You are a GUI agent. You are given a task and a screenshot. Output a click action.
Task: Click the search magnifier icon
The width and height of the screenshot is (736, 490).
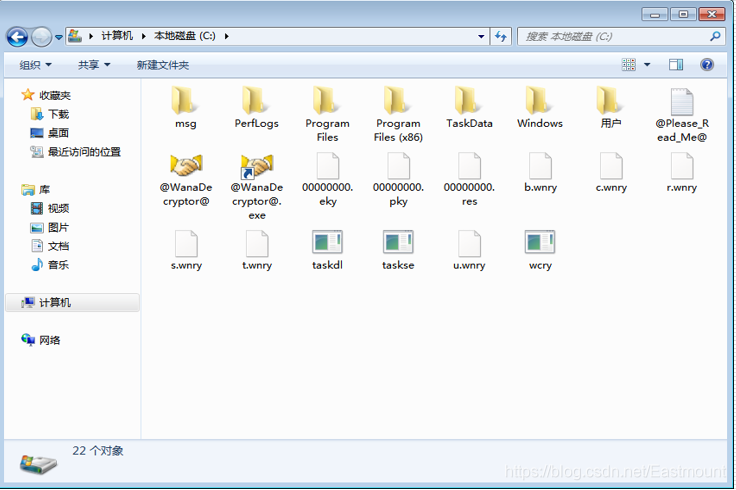(x=715, y=36)
